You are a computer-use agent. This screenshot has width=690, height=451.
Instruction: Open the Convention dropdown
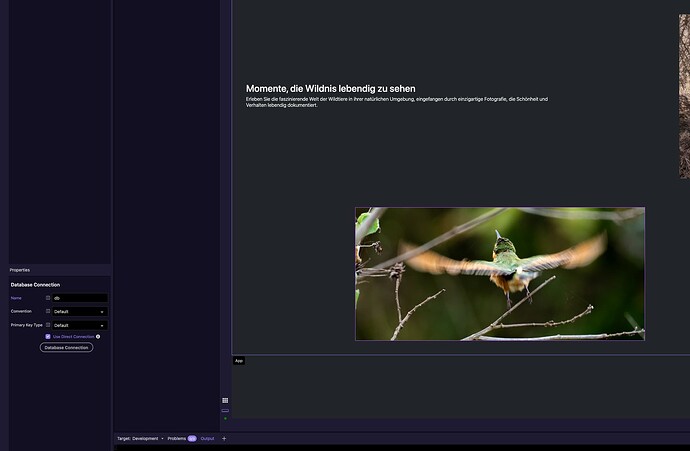tap(80, 312)
